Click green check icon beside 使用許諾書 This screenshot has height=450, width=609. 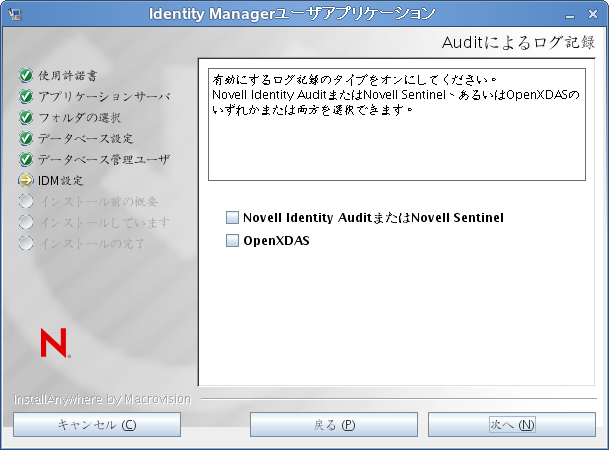click(26, 76)
